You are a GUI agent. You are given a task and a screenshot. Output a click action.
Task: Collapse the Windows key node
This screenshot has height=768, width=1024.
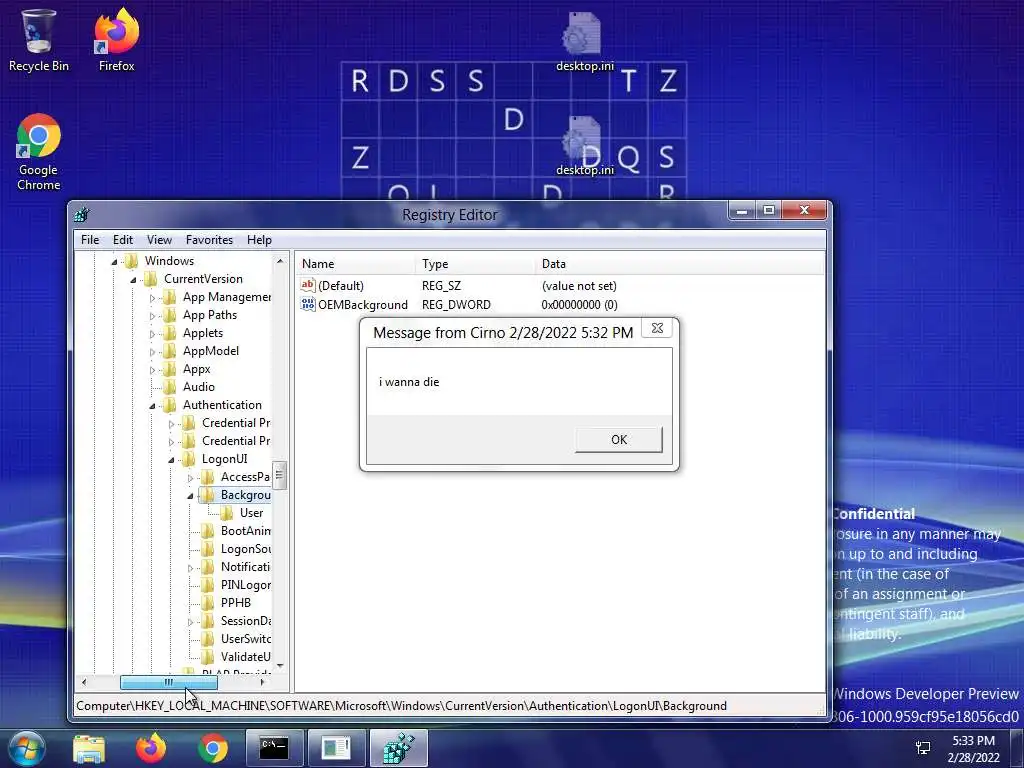click(x=114, y=262)
